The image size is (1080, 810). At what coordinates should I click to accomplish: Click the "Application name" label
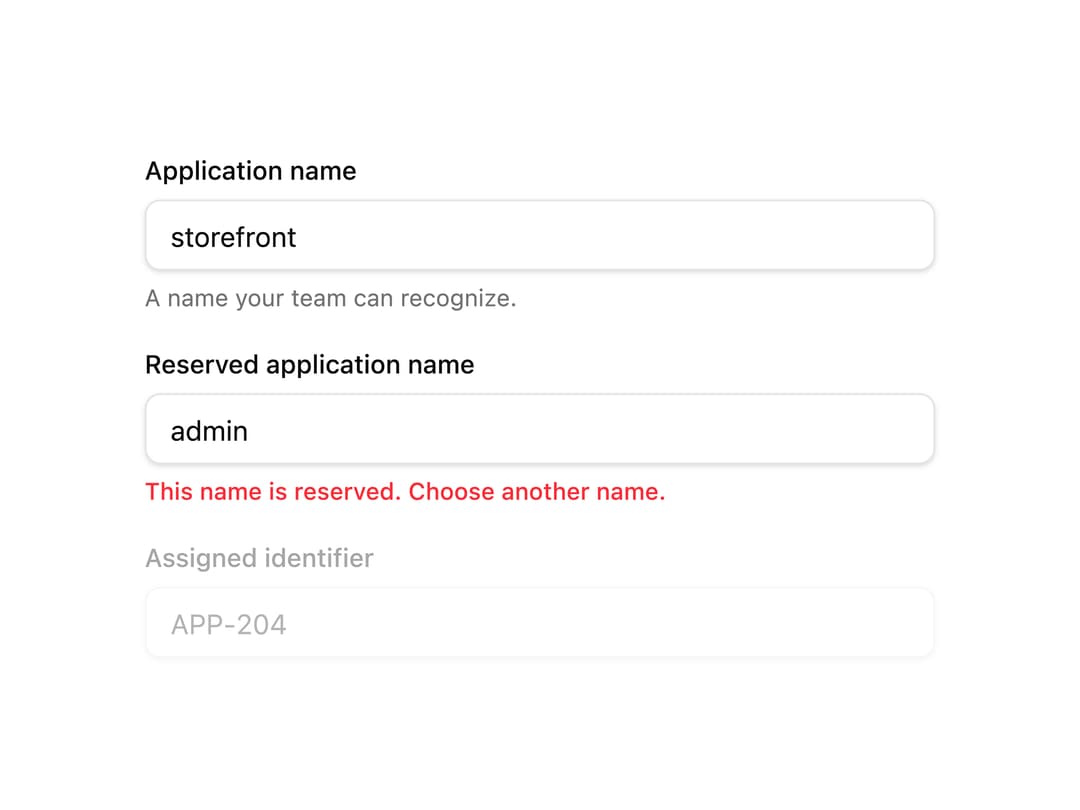tap(251, 171)
